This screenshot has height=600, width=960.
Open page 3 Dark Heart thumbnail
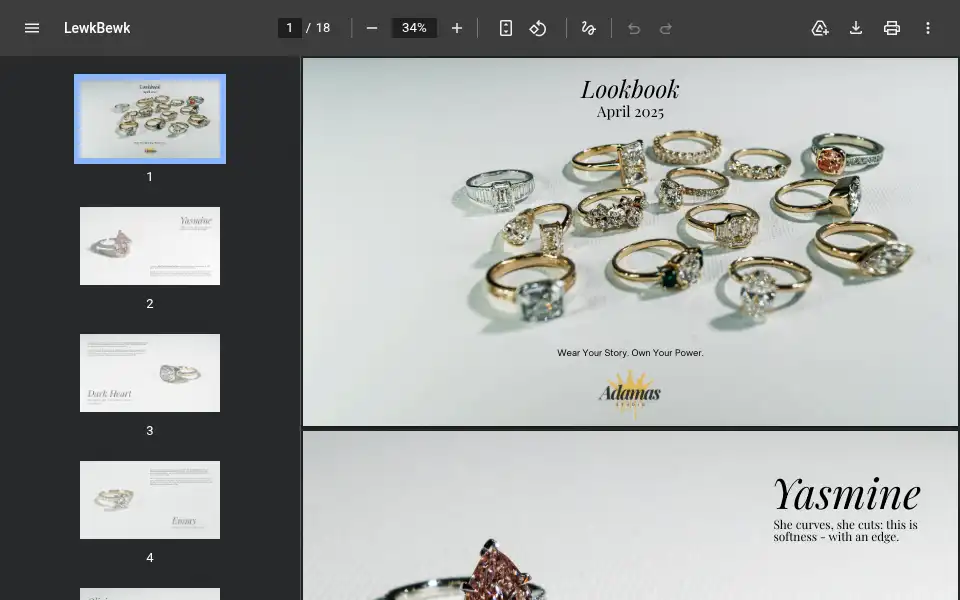150,373
